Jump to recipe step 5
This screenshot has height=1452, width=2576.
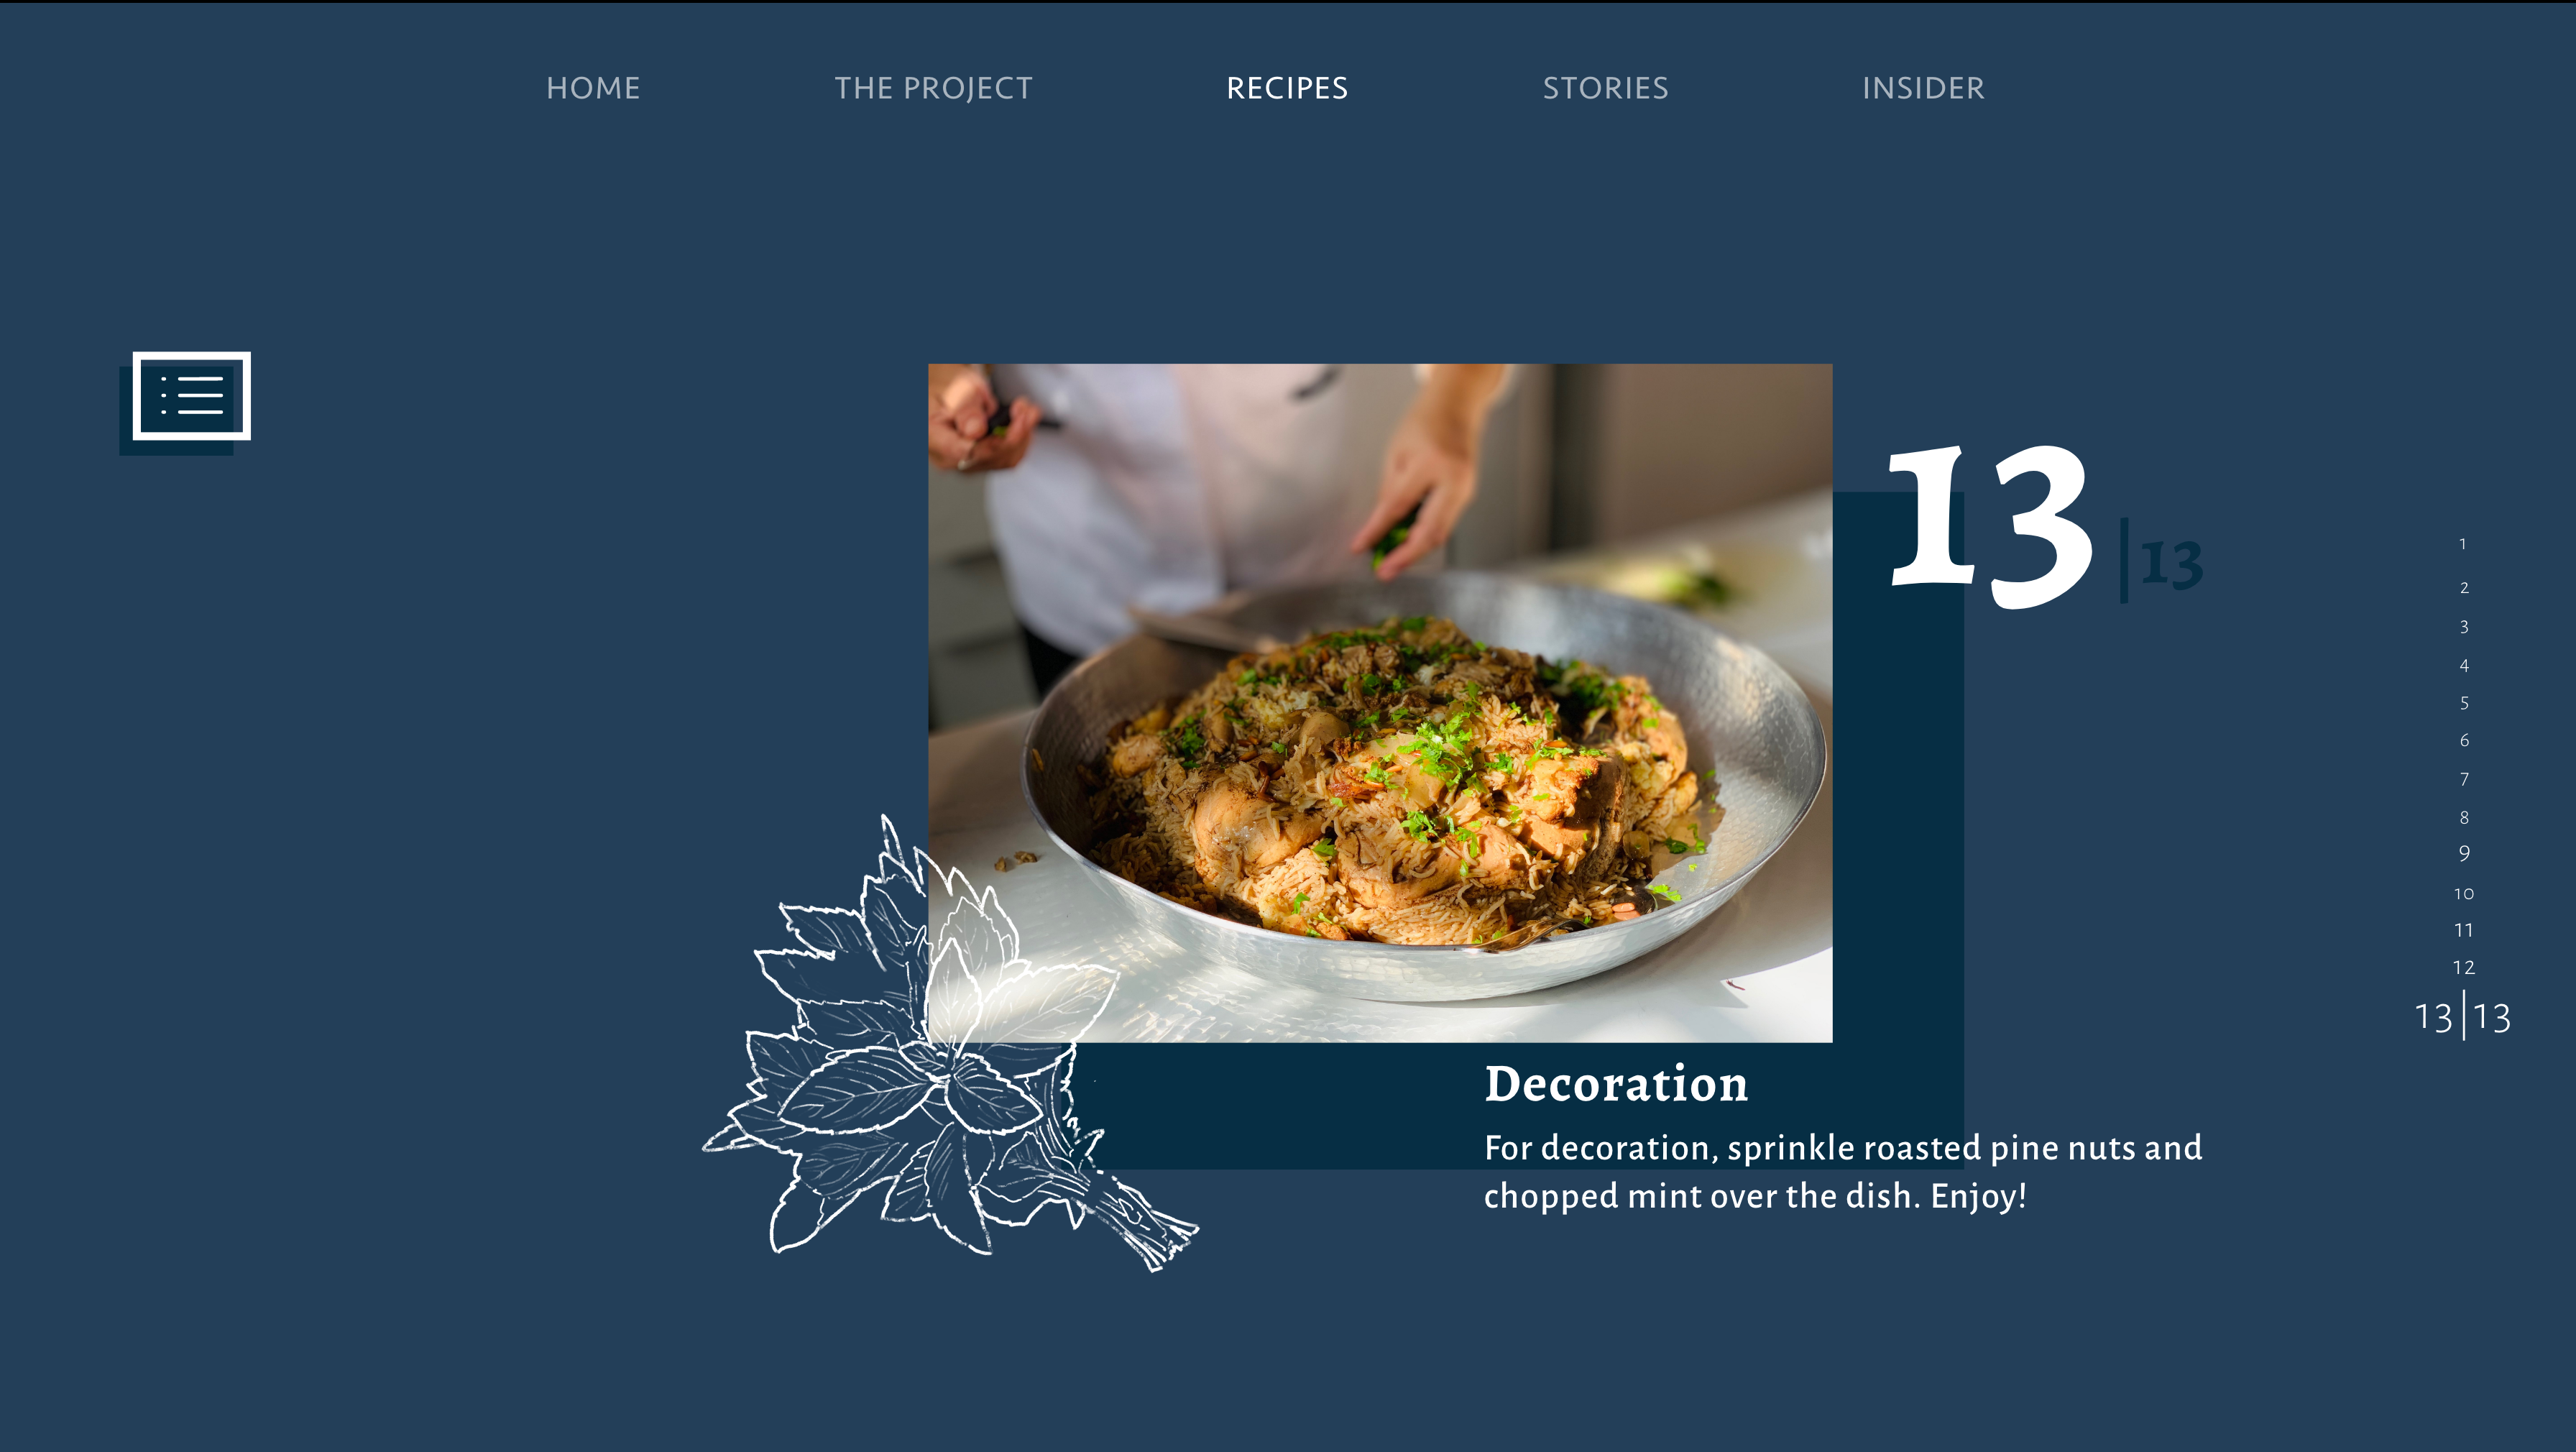pos(2464,703)
